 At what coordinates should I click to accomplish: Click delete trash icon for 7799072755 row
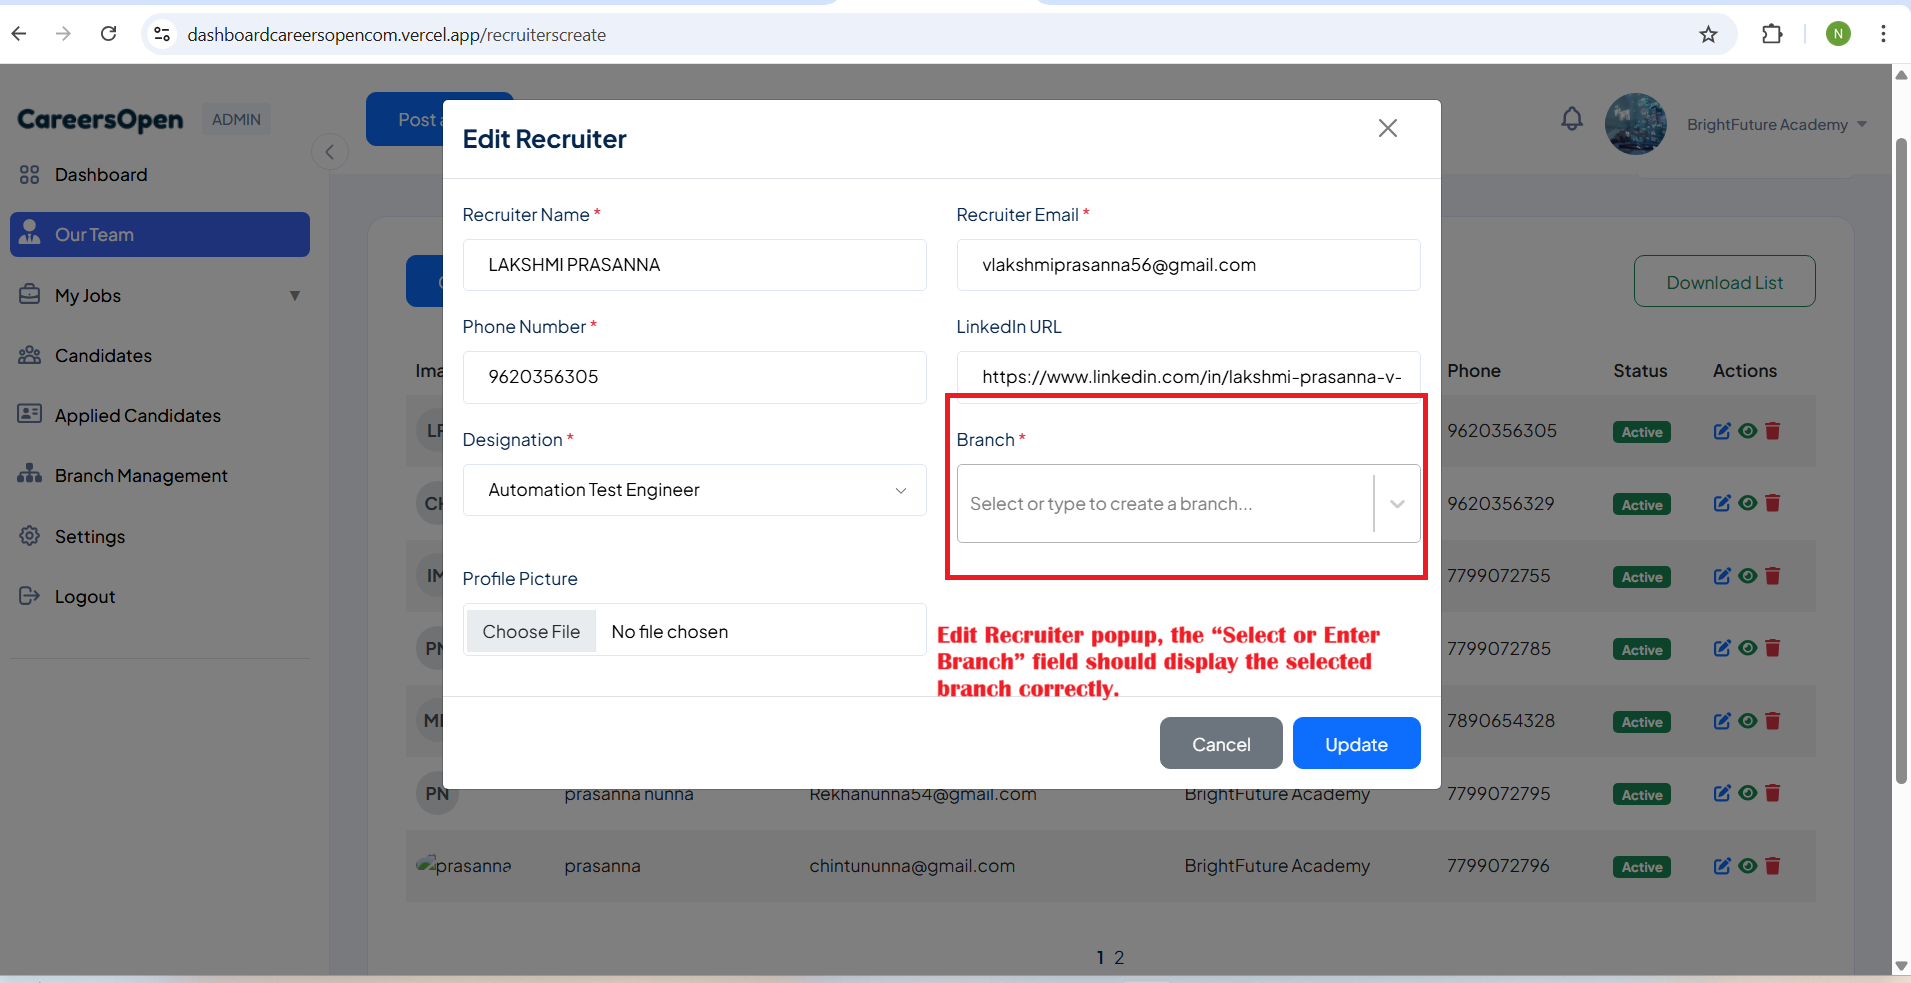tap(1773, 576)
